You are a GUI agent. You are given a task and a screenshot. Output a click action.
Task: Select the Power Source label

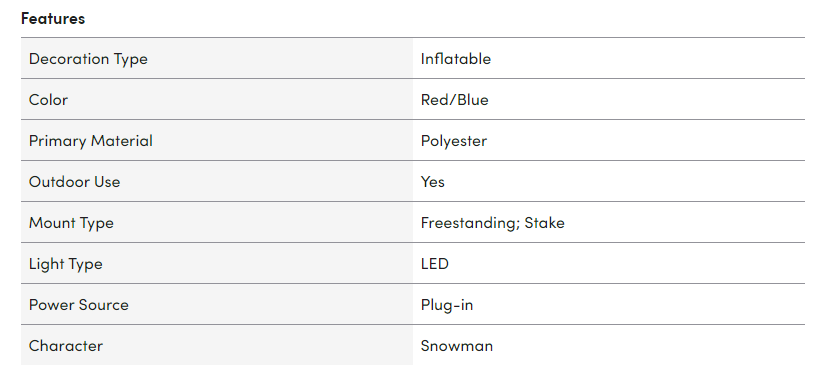79,305
